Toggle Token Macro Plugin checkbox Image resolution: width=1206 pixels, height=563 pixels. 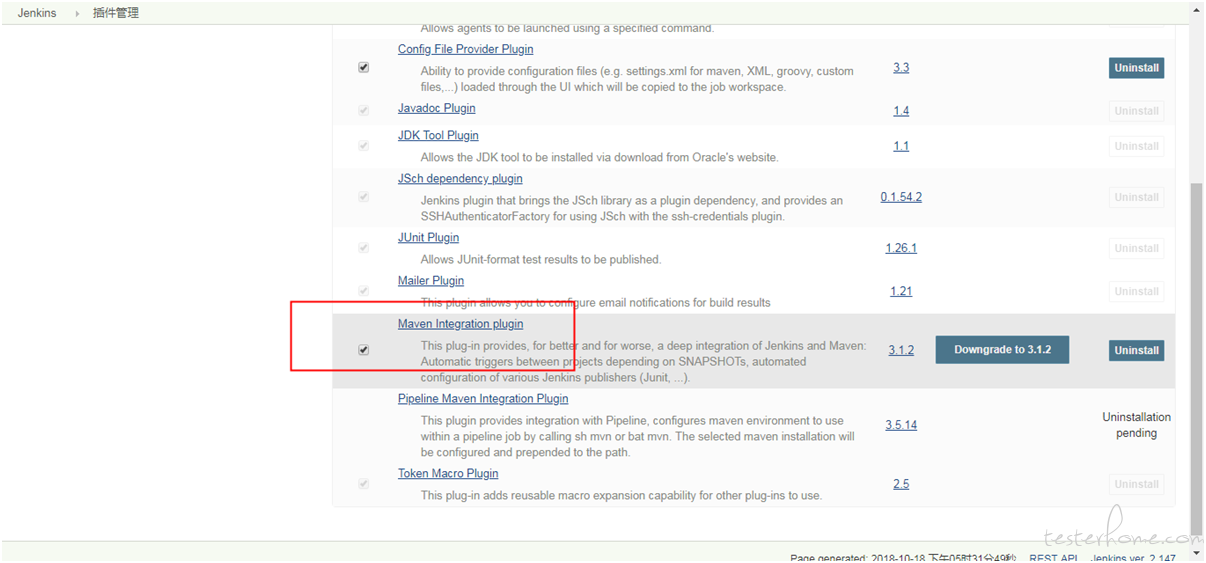coord(363,484)
